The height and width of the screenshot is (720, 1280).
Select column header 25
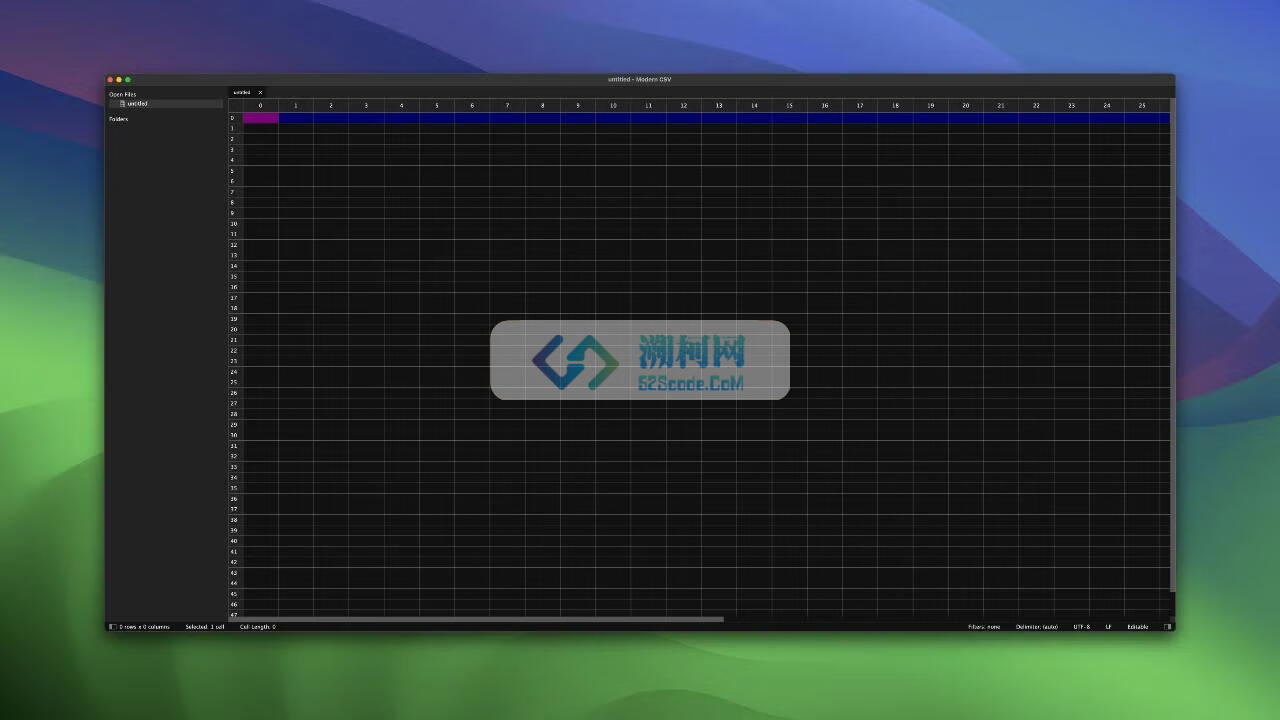tap(1142, 105)
